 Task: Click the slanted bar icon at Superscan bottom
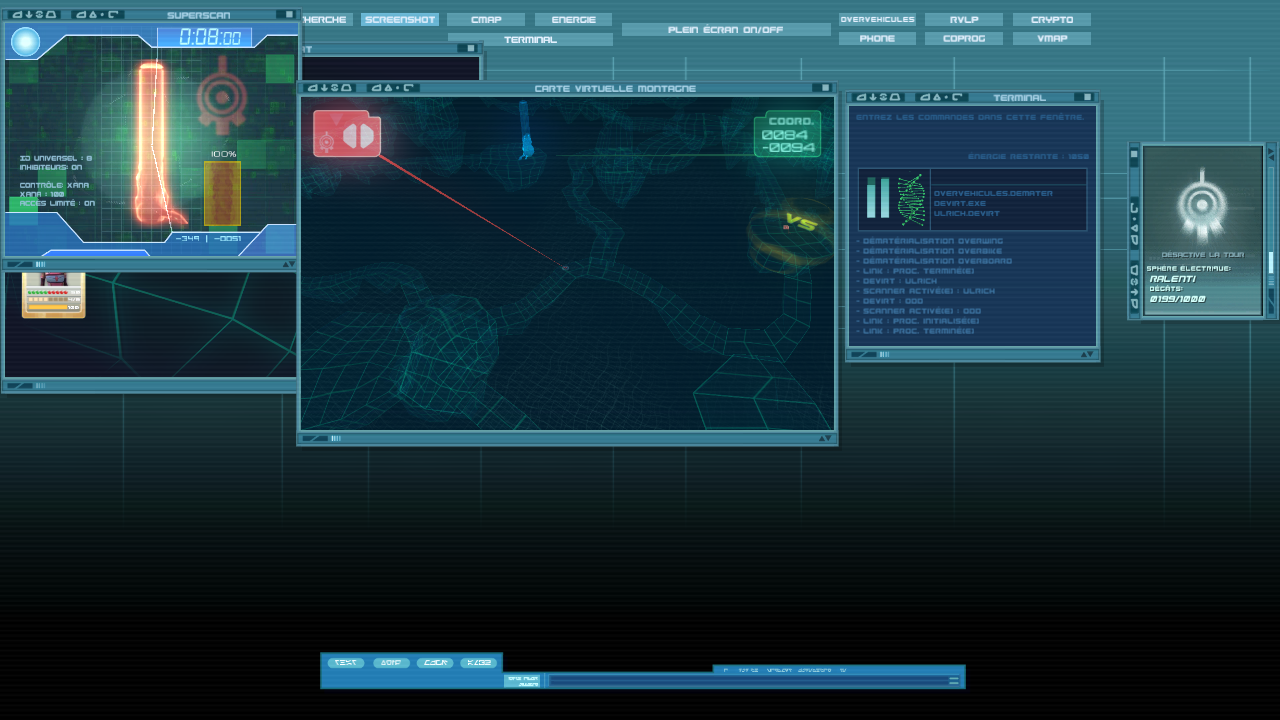(x=18, y=264)
